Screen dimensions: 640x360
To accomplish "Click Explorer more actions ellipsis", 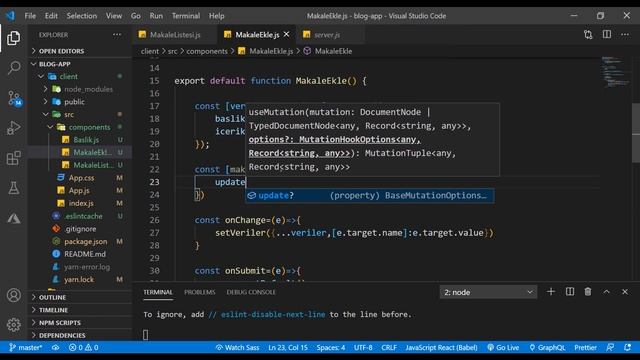I will click(x=117, y=35).
